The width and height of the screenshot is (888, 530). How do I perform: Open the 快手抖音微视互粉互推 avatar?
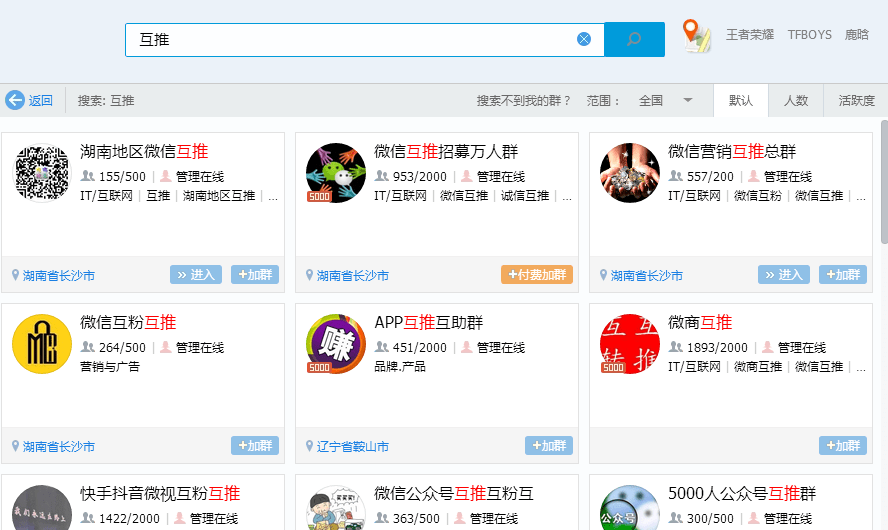point(42,508)
